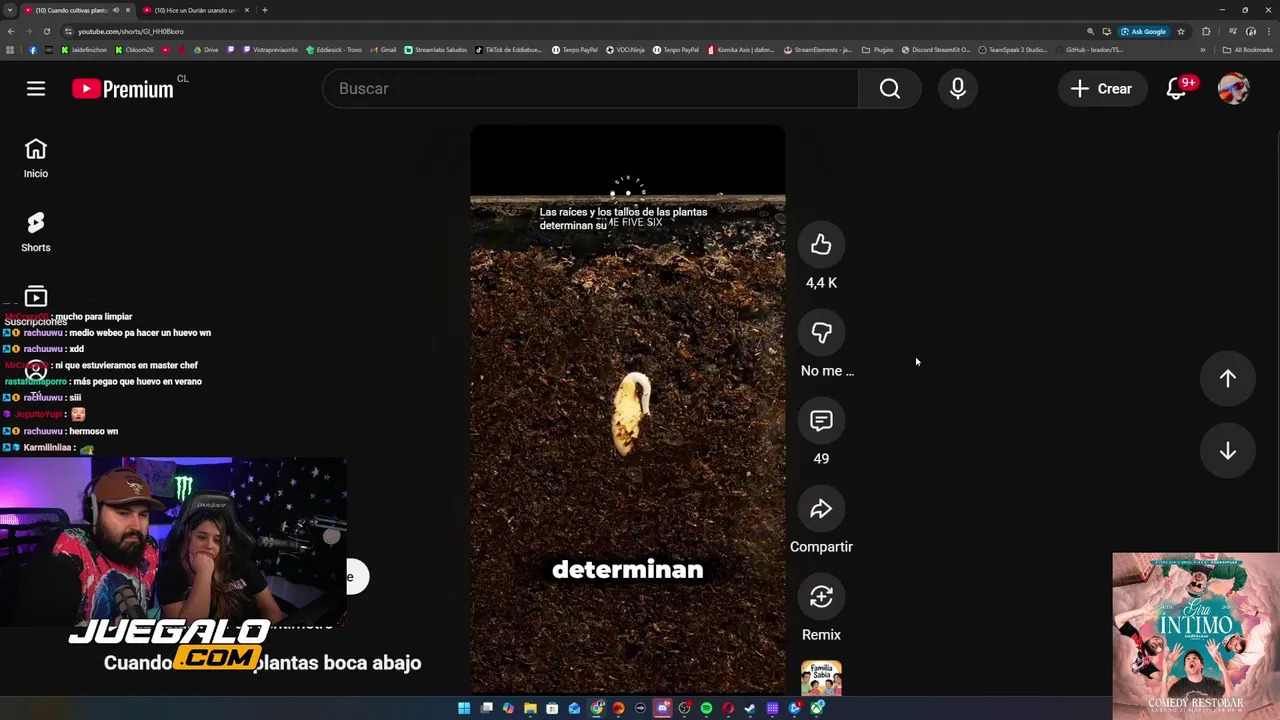Click Crear to create content

point(1101,89)
